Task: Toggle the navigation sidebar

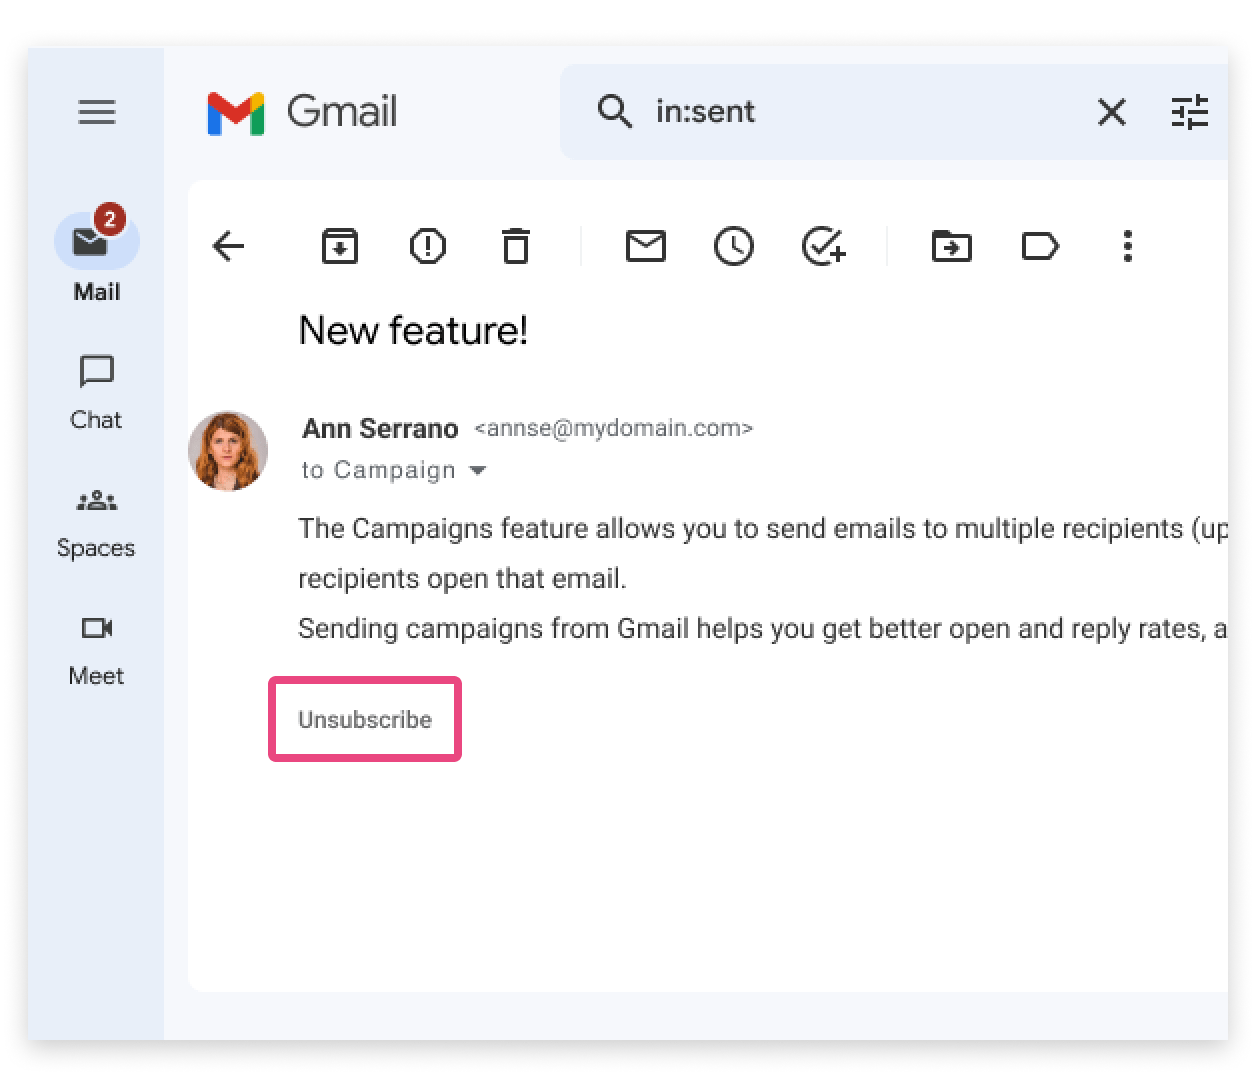Action: pyautogui.click(x=96, y=112)
